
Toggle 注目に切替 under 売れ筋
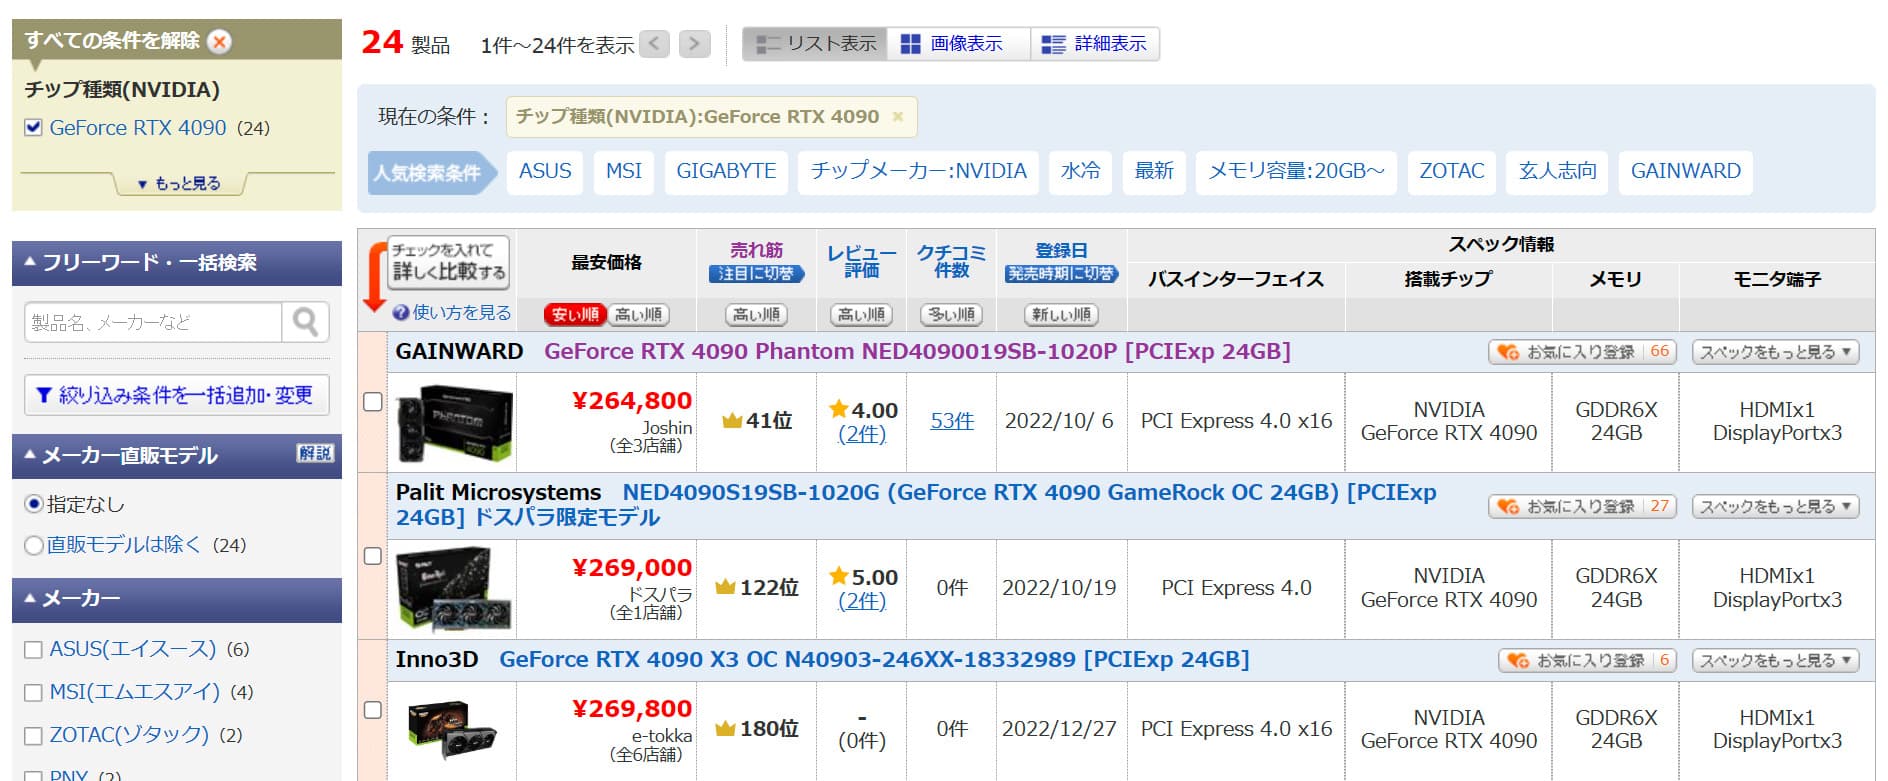click(x=756, y=274)
